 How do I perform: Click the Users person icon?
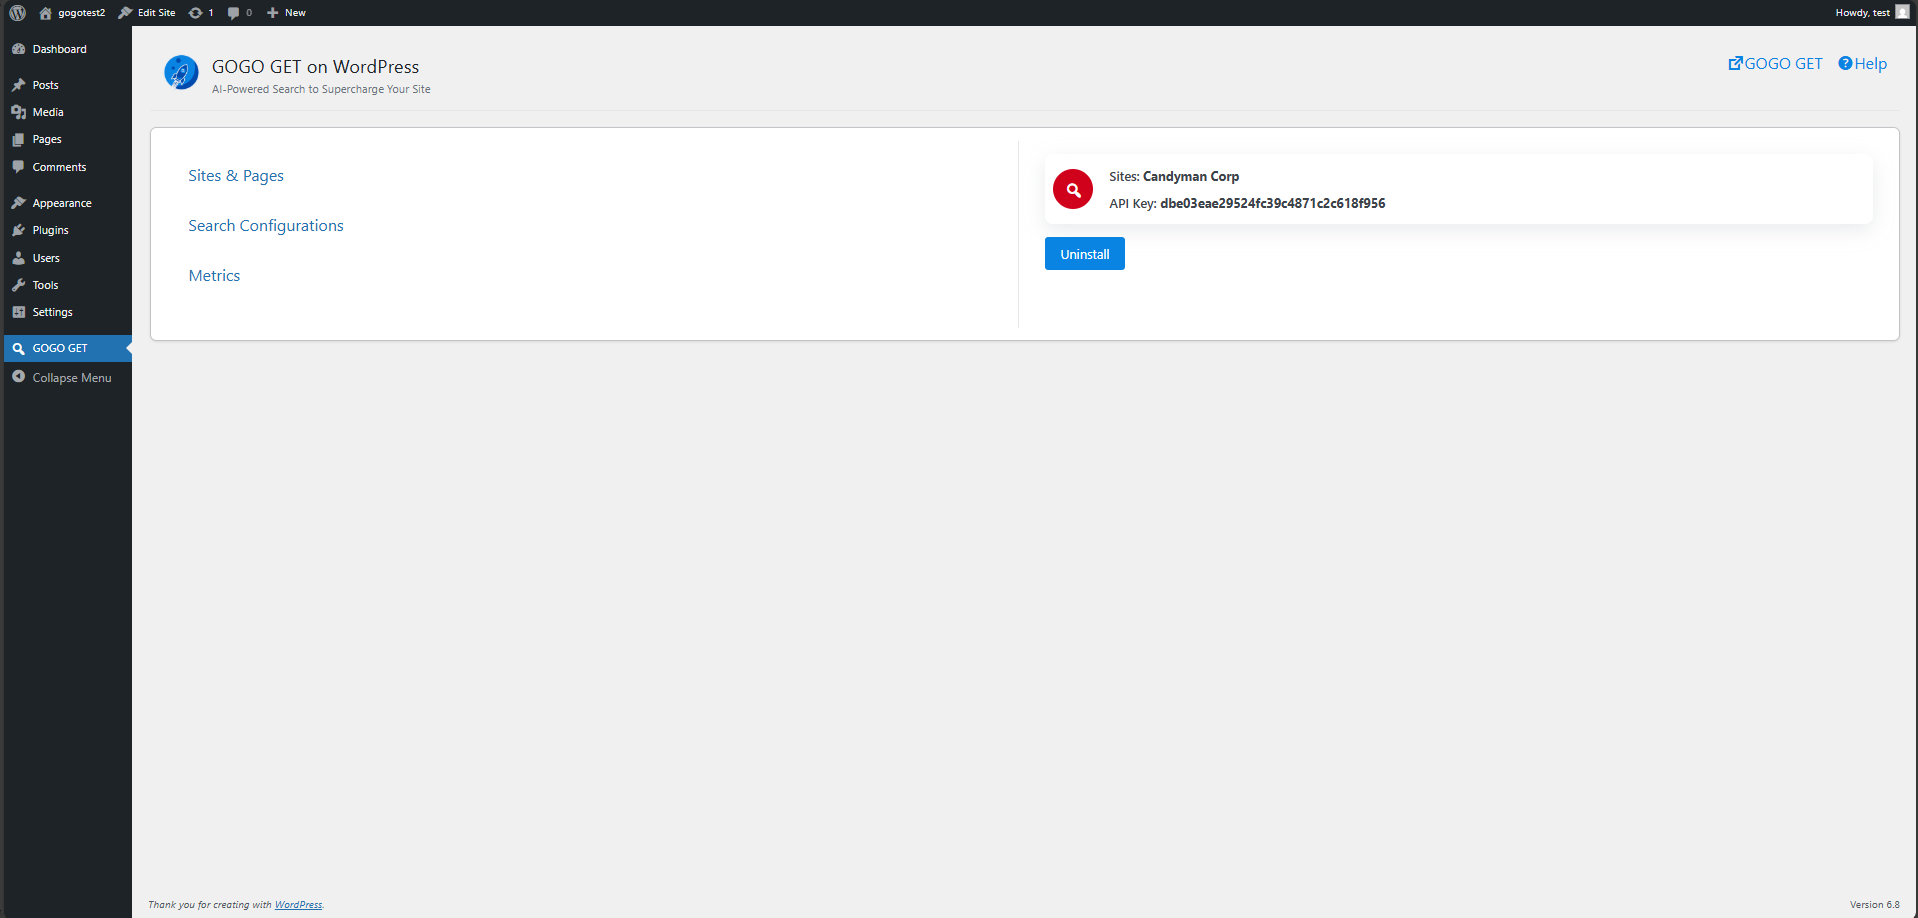(x=18, y=258)
